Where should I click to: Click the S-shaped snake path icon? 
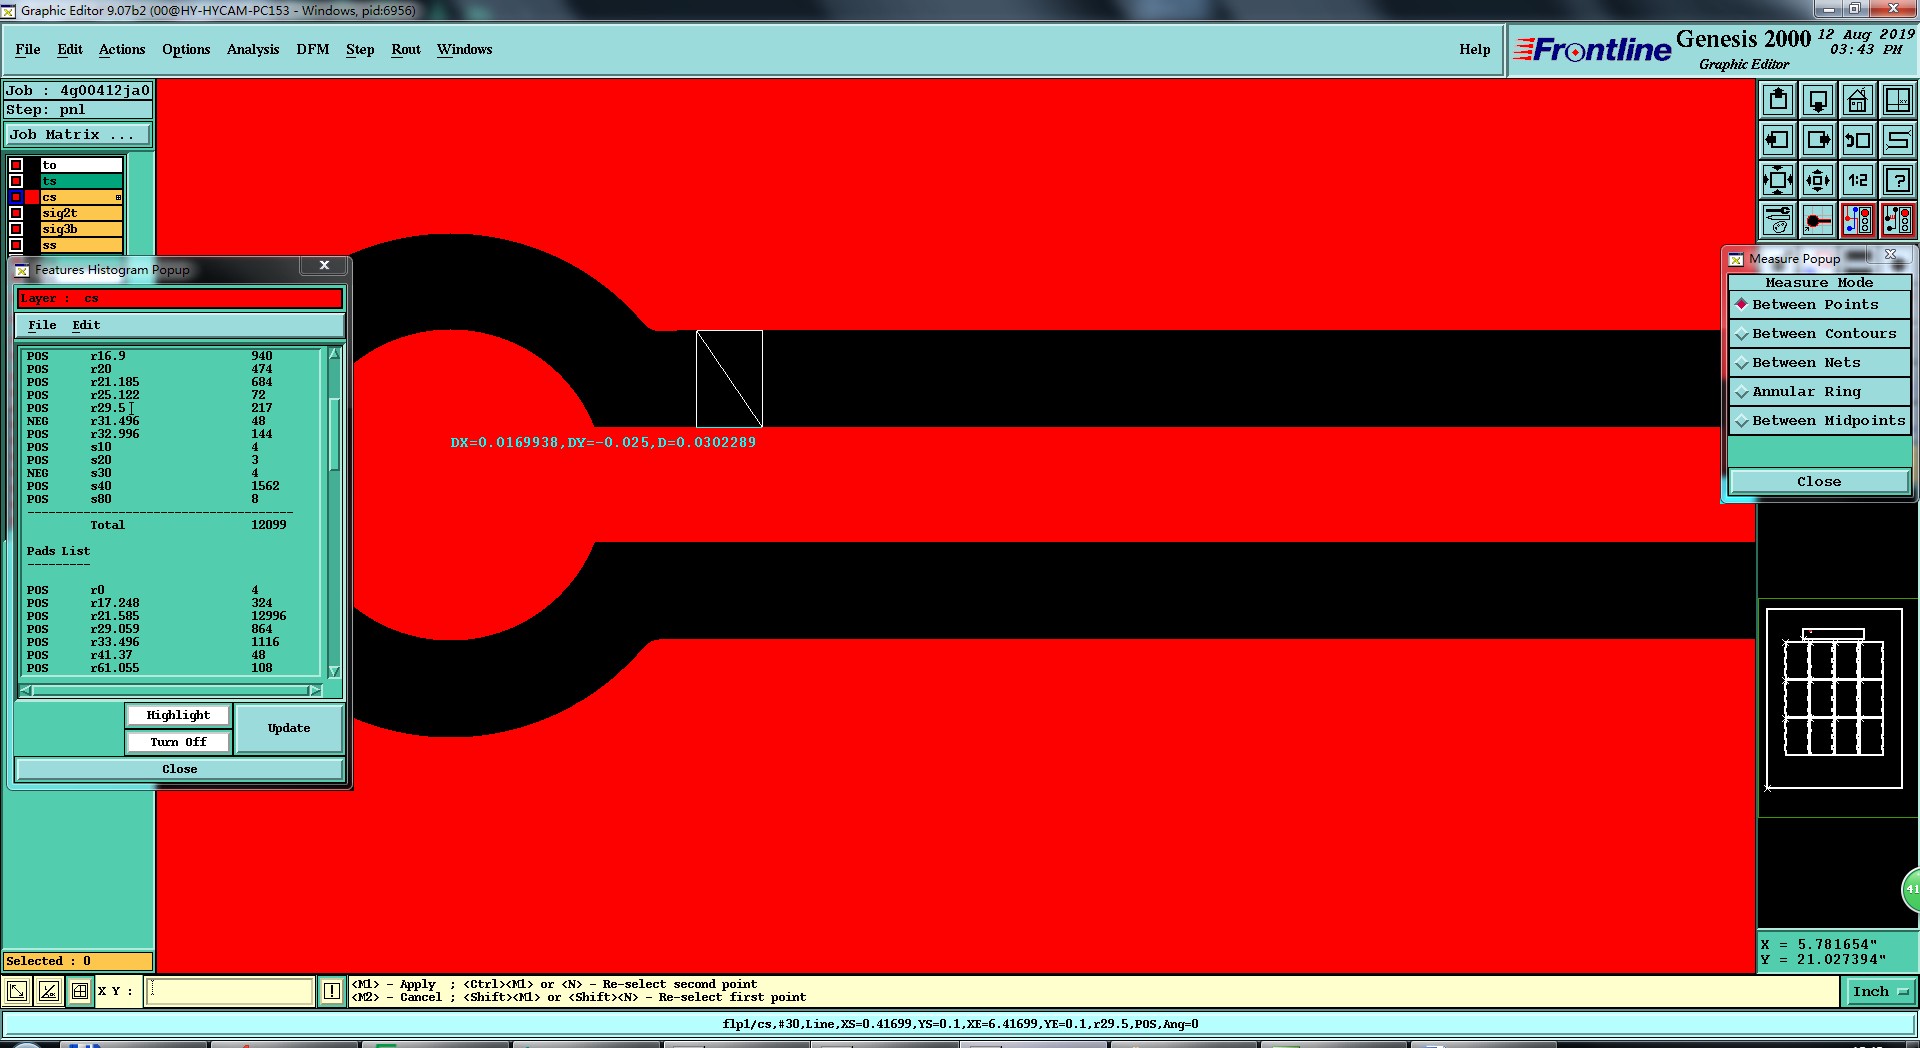(1898, 140)
